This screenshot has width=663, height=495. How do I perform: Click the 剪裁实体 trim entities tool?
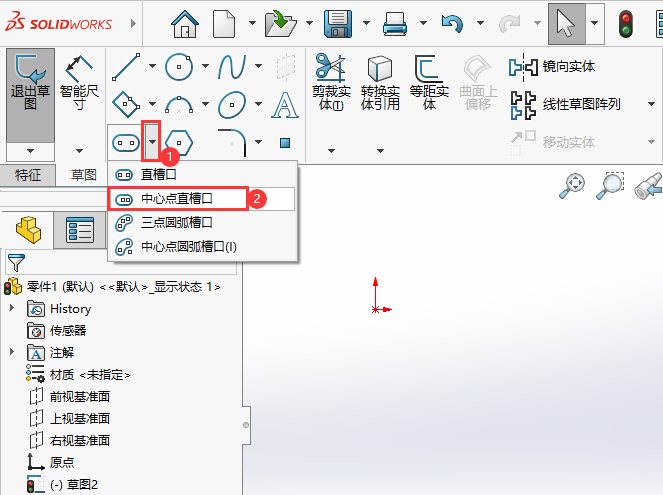tap(331, 82)
